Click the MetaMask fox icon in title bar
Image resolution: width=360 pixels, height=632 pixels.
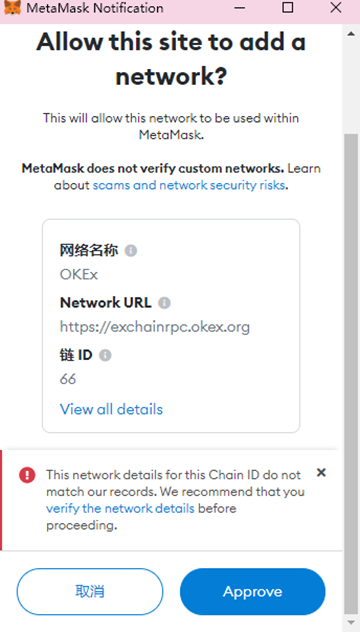(12, 8)
